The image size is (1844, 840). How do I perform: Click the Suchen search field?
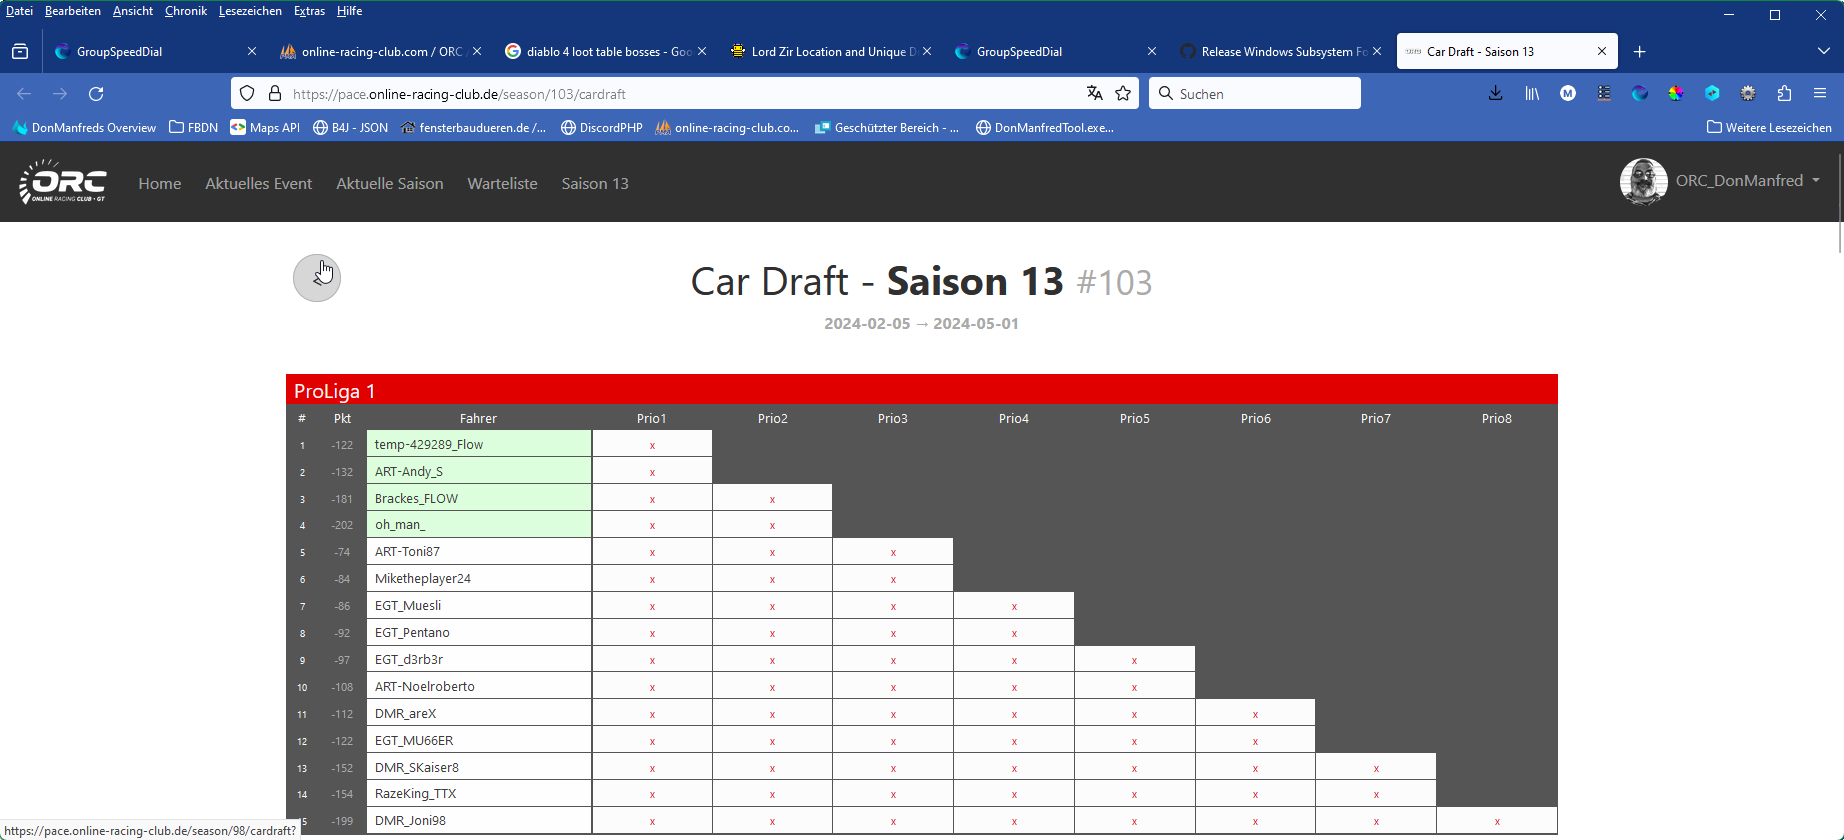pos(1255,94)
